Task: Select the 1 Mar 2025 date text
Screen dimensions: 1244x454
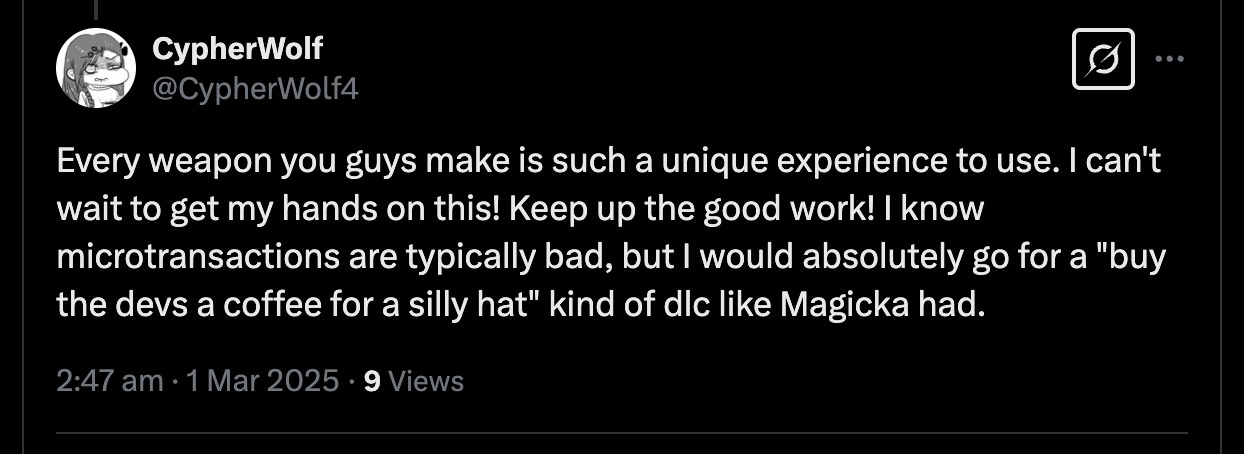Action: tap(256, 381)
